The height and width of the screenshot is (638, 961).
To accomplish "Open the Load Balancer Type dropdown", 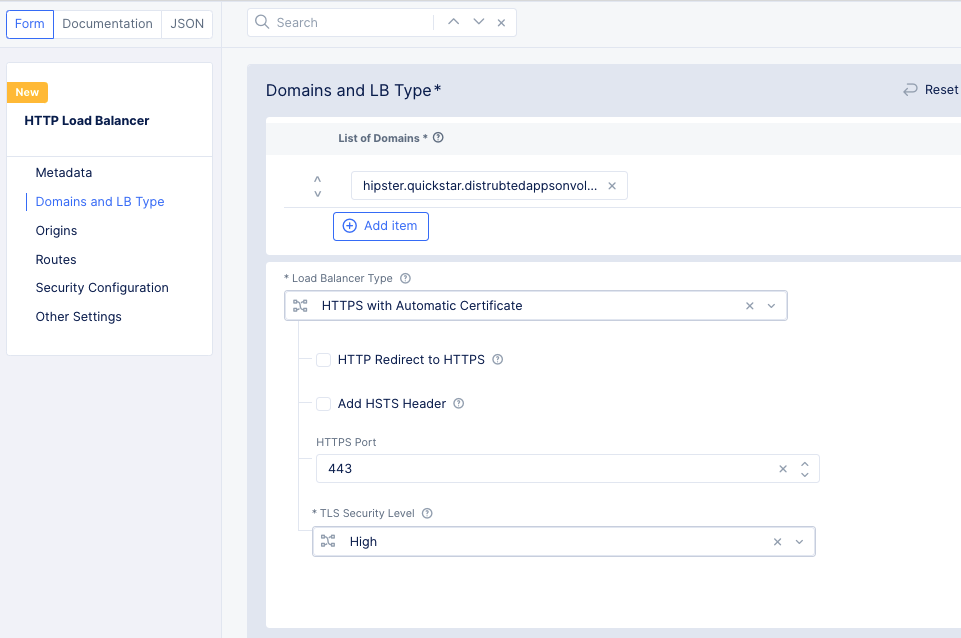I will (771, 306).
